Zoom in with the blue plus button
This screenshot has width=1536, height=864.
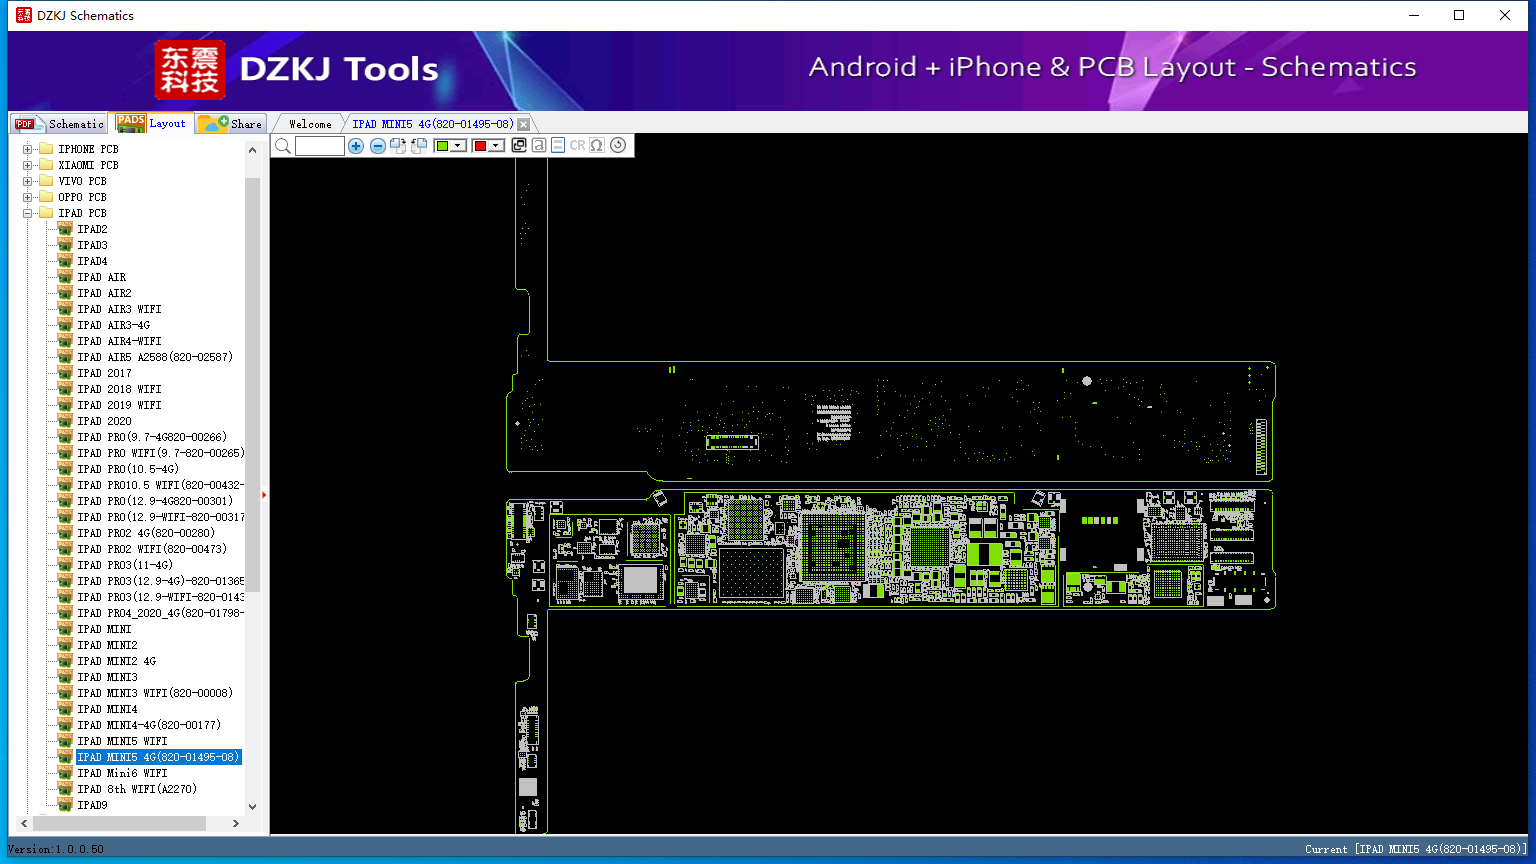(x=356, y=146)
